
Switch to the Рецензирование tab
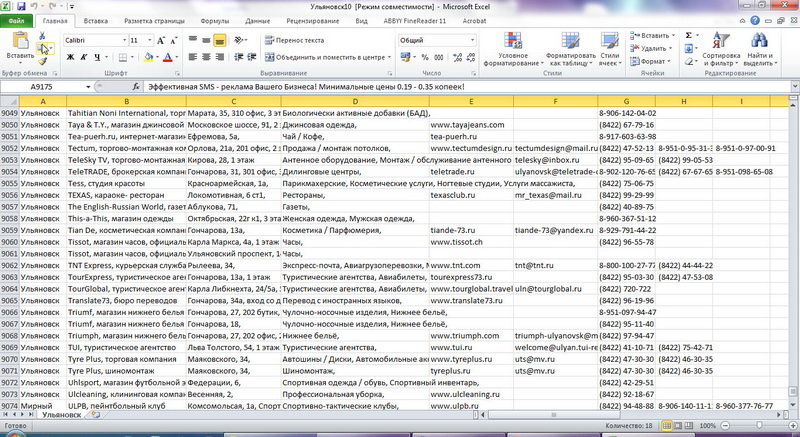(x=313, y=21)
